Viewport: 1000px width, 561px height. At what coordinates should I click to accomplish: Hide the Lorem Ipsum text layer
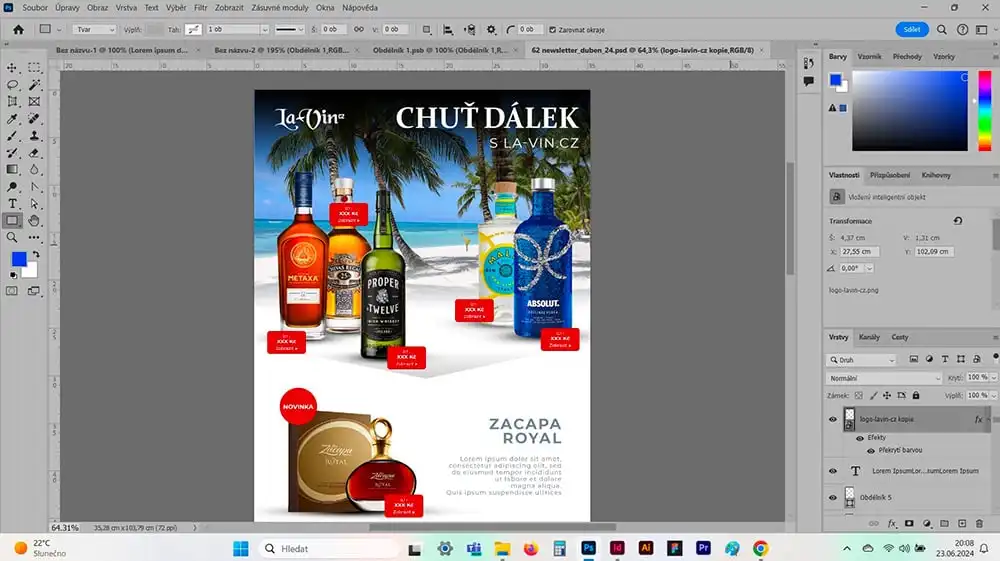pyautogui.click(x=833, y=471)
